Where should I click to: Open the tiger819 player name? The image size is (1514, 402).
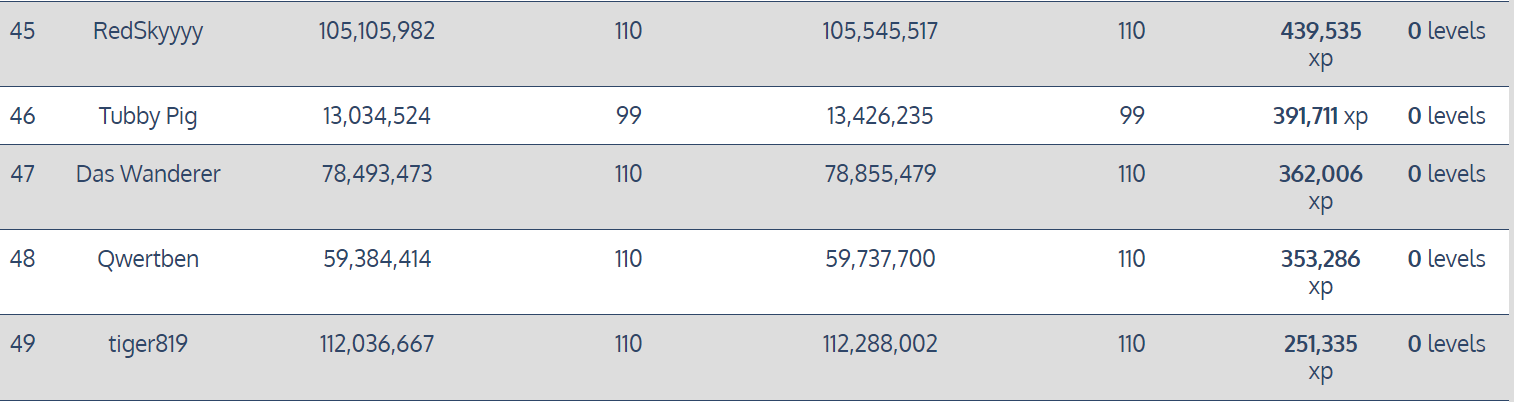click(148, 345)
